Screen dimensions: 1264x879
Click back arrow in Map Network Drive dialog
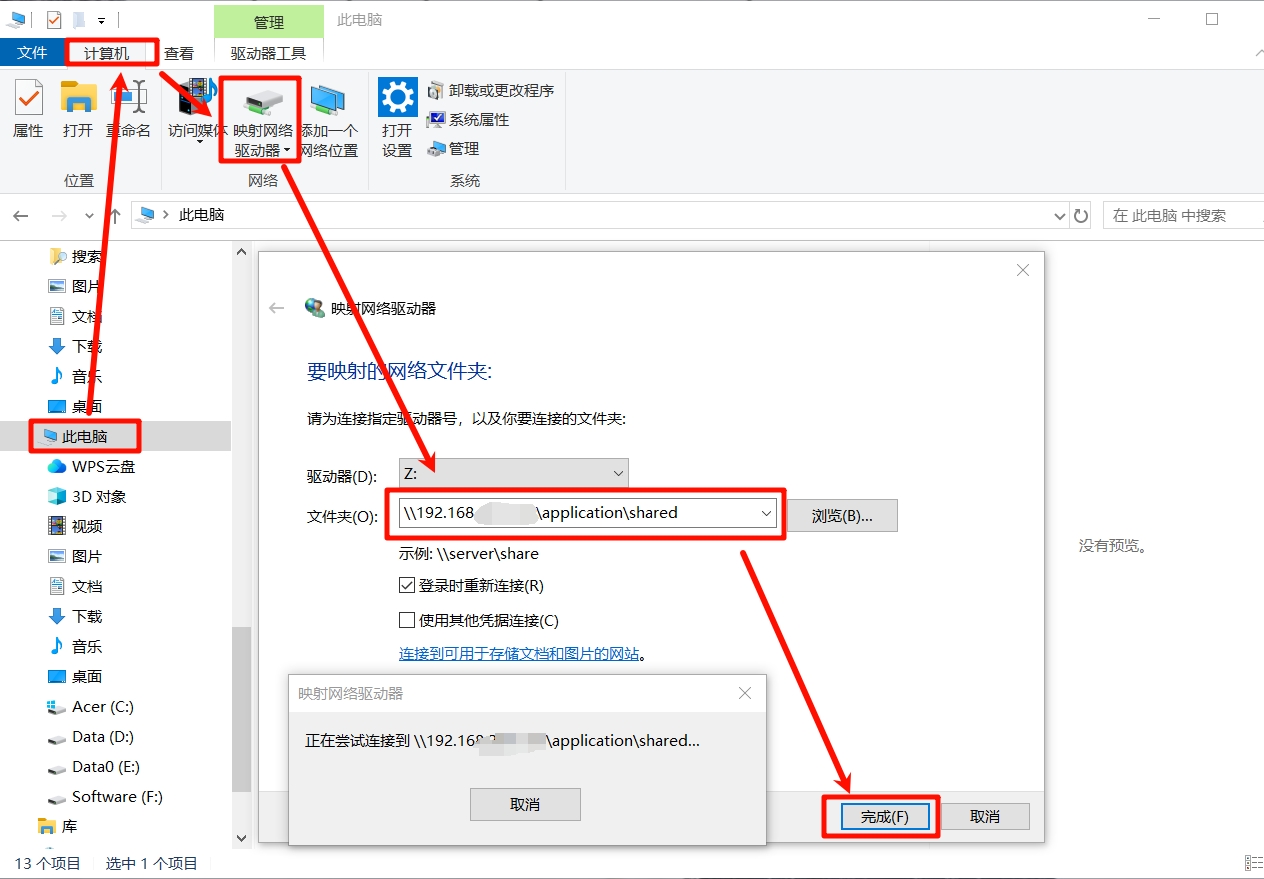click(x=277, y=308)
